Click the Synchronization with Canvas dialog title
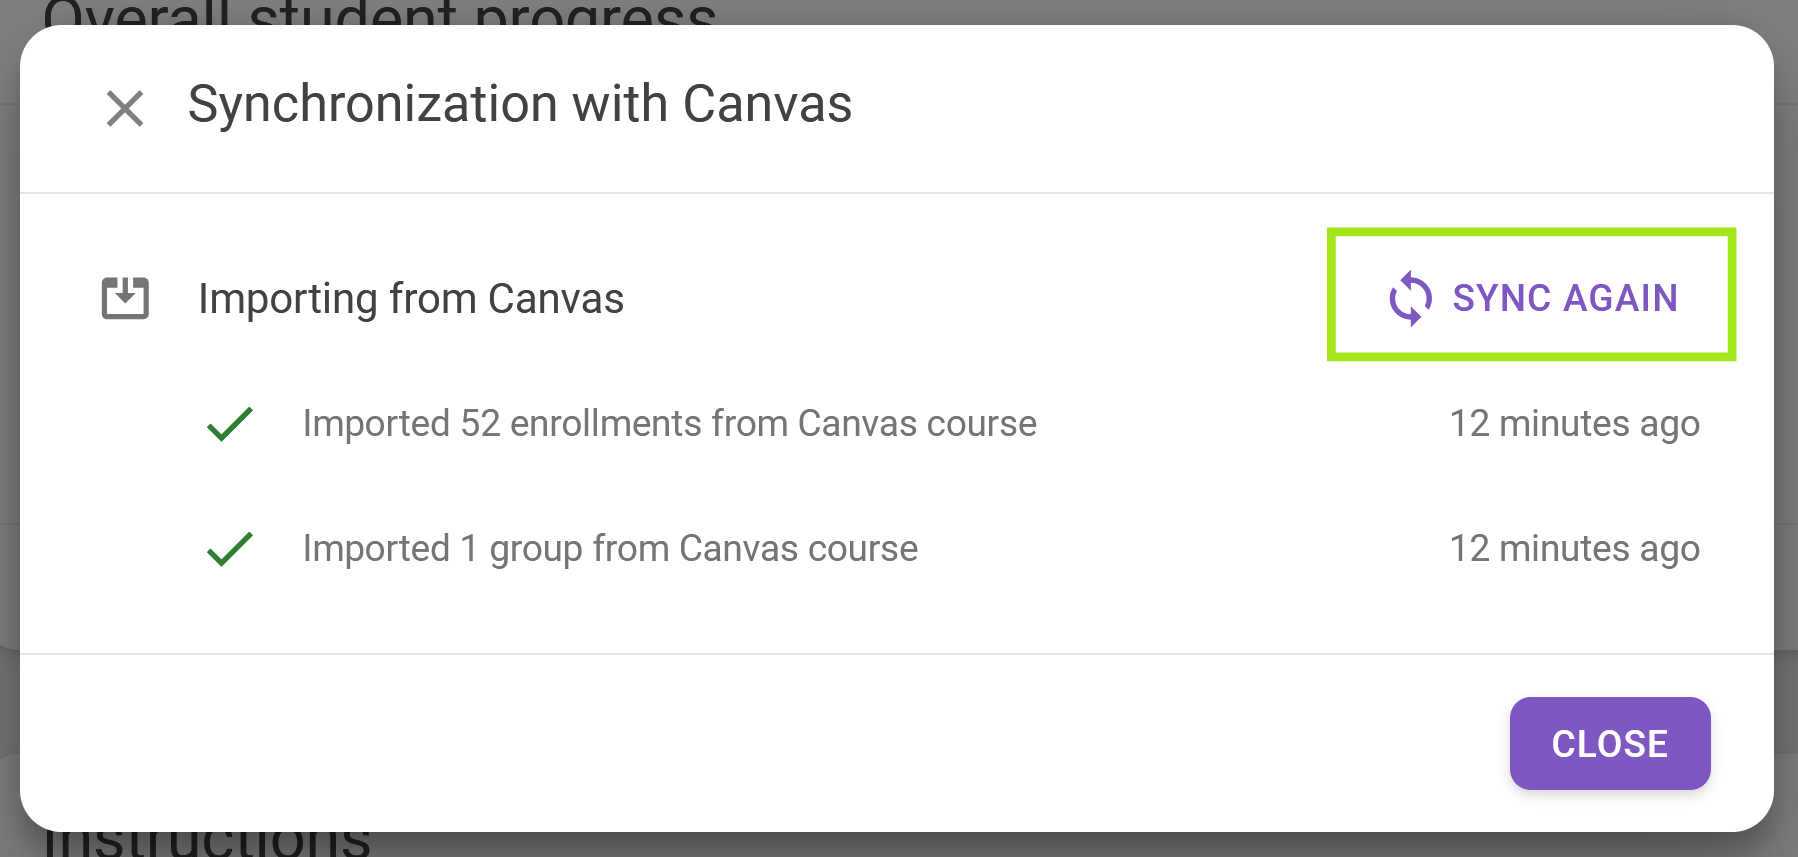 519,104
